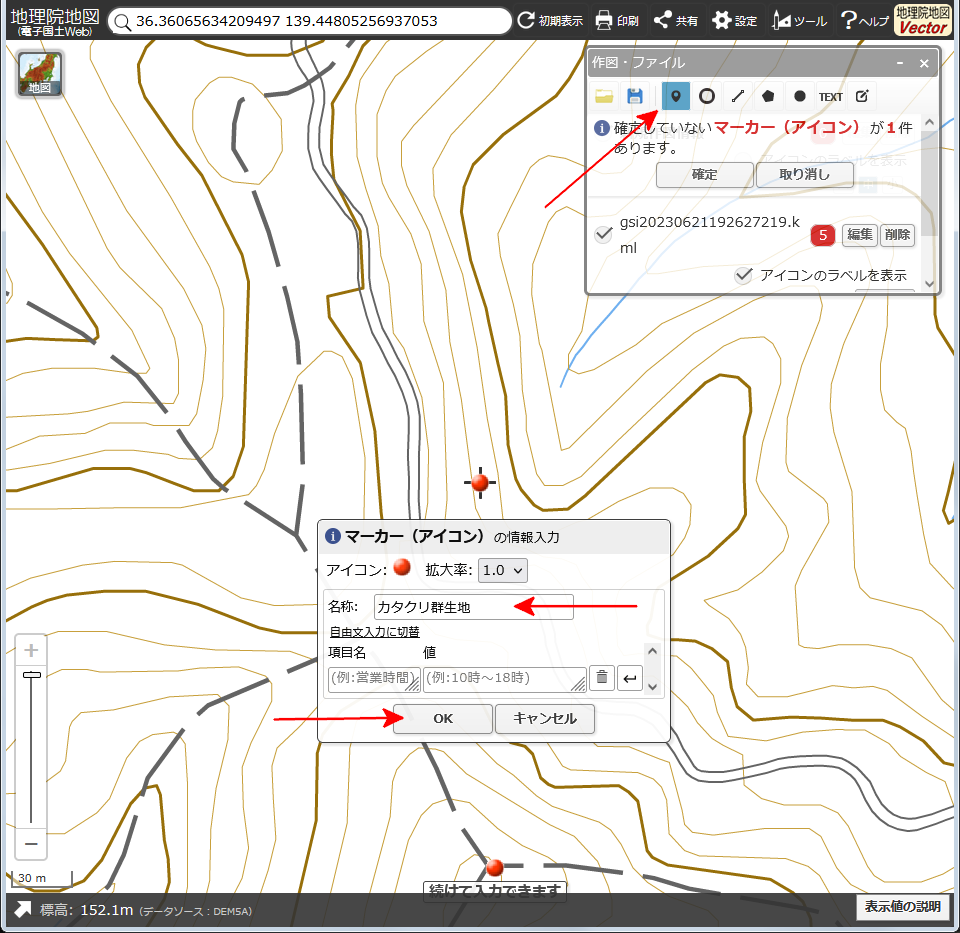Select the freehand edit tool
Image resolution: width=960 pixels, height=933 pixels.
[x=862, y=96]
